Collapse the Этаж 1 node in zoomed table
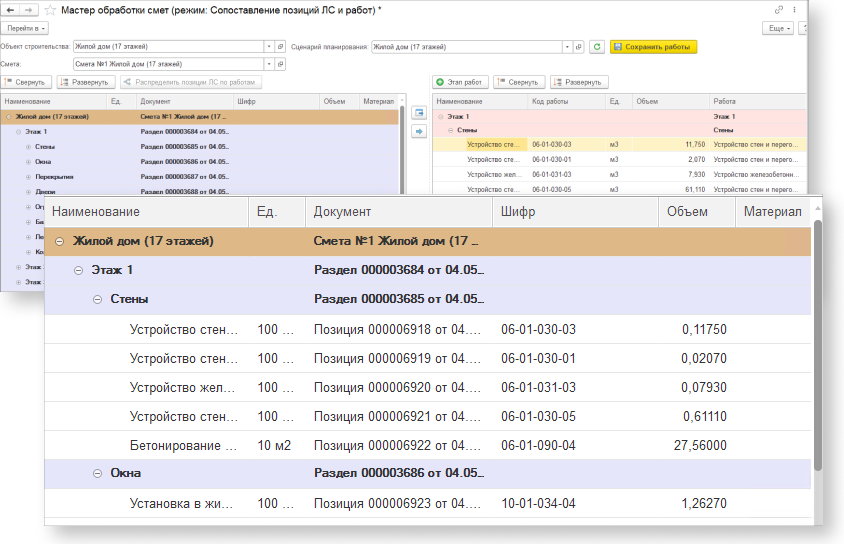The width and height of the screenshot is (844, 544). tap(79, 270)
